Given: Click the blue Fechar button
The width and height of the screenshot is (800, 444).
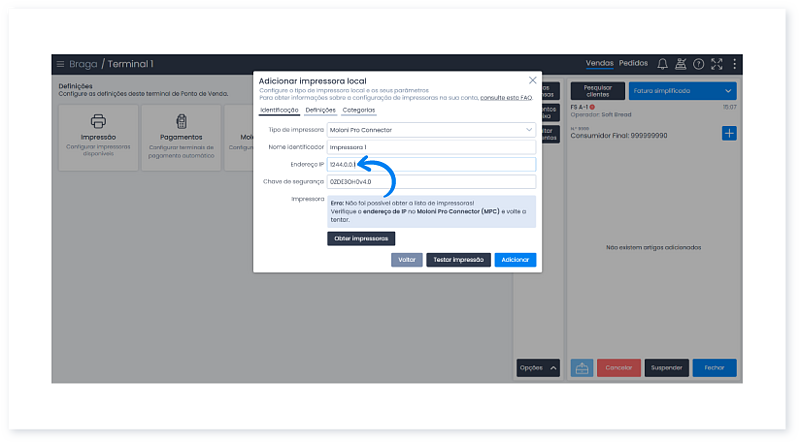Looking at the screenshot, I should click(x=714, y=368).
